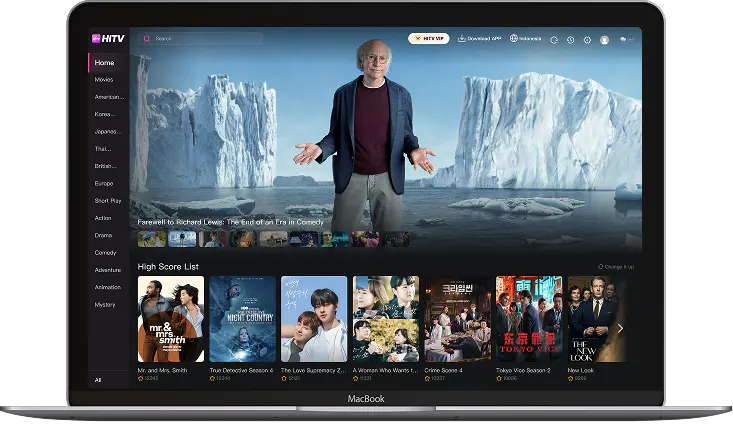Open the Japanese category in sidebar
This screenshot has height=430, width=733.
point(108,132)
